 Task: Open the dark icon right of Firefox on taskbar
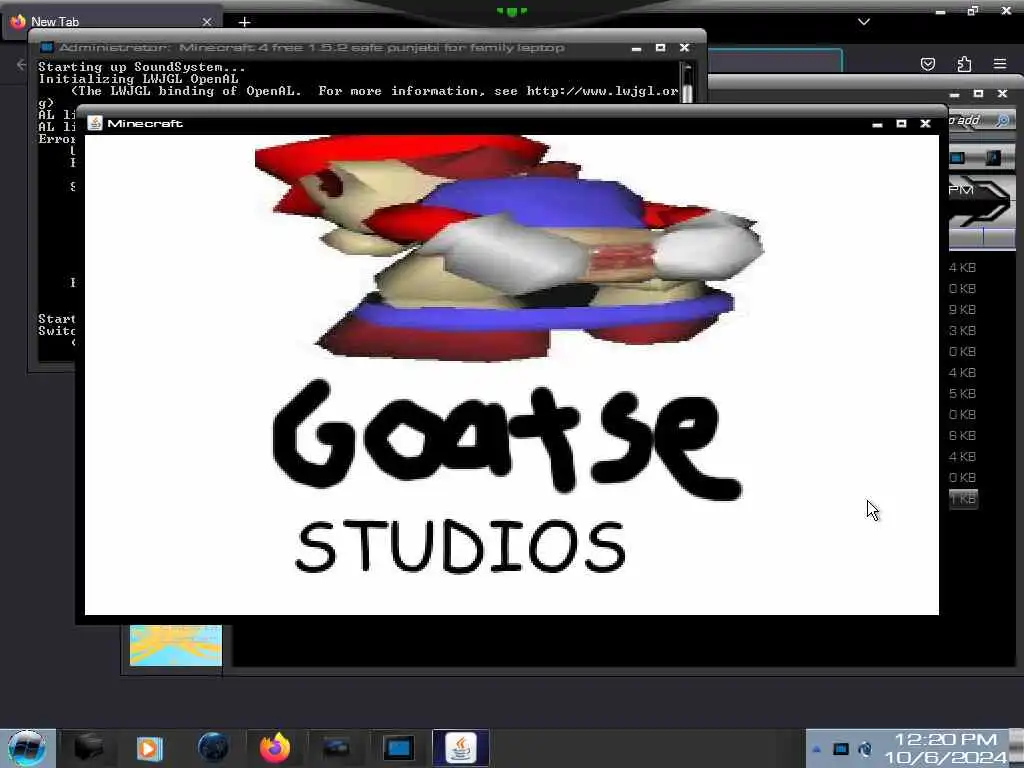[x=336, y=748]
